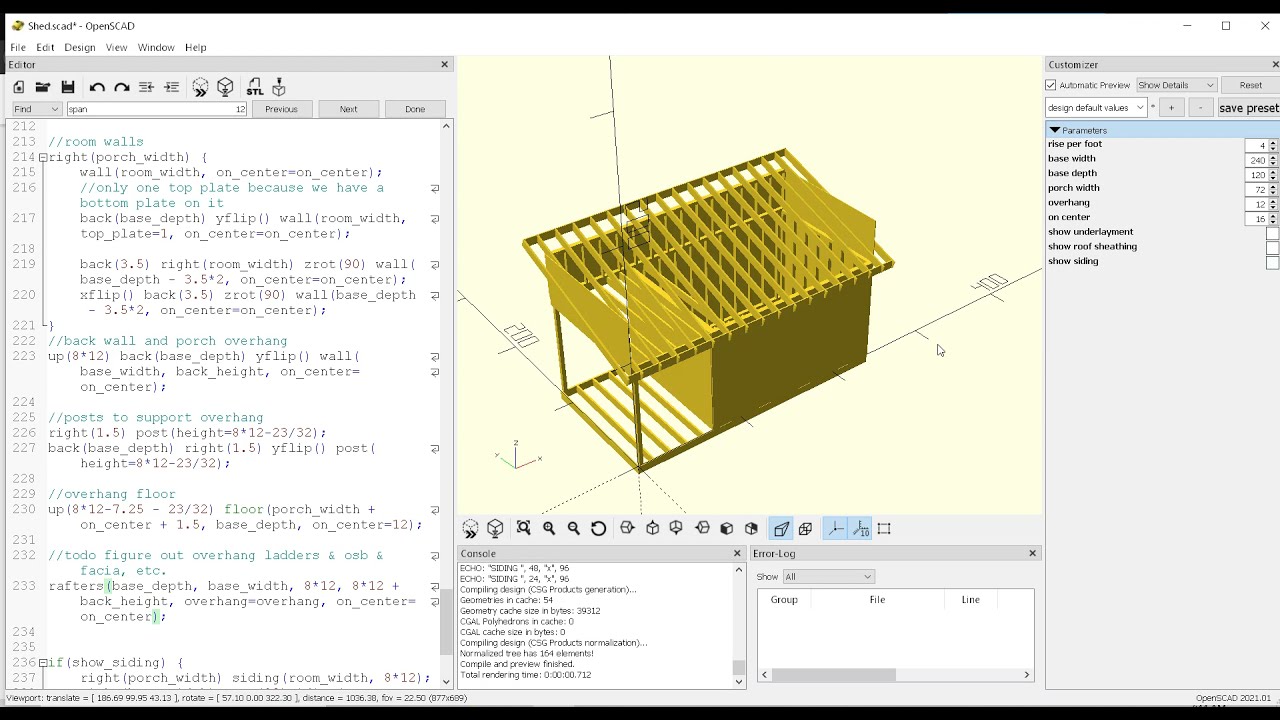Click the editor vertical scrollbar thumb
Image resolution: width=1280 pixels, height=720 pixels.
tap(446, 620)
